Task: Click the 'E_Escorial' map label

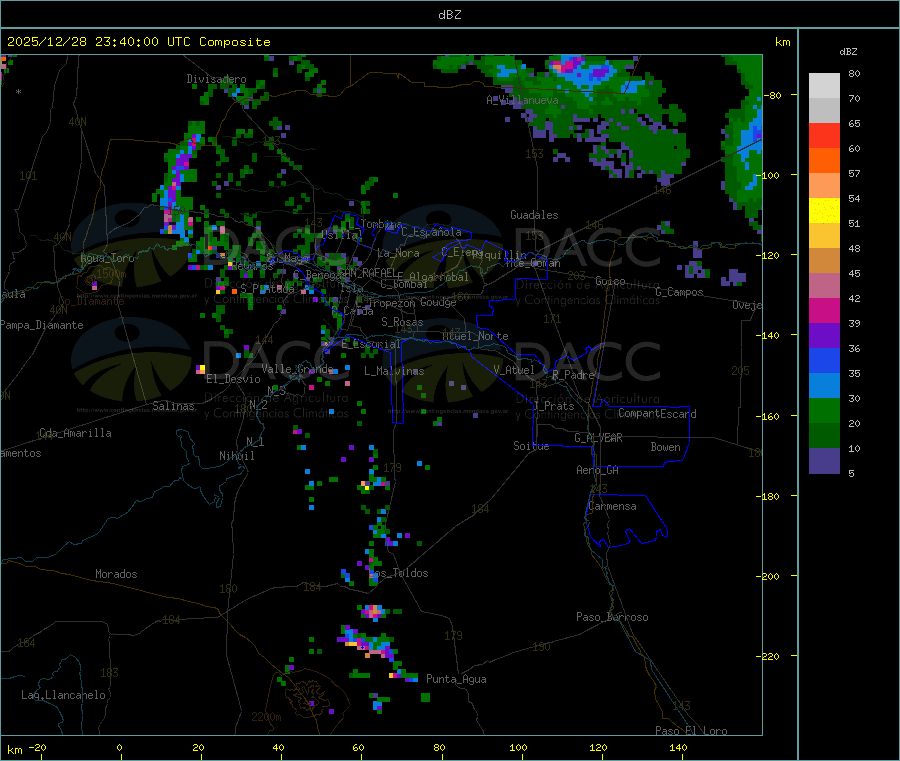Action: (371, 344)
